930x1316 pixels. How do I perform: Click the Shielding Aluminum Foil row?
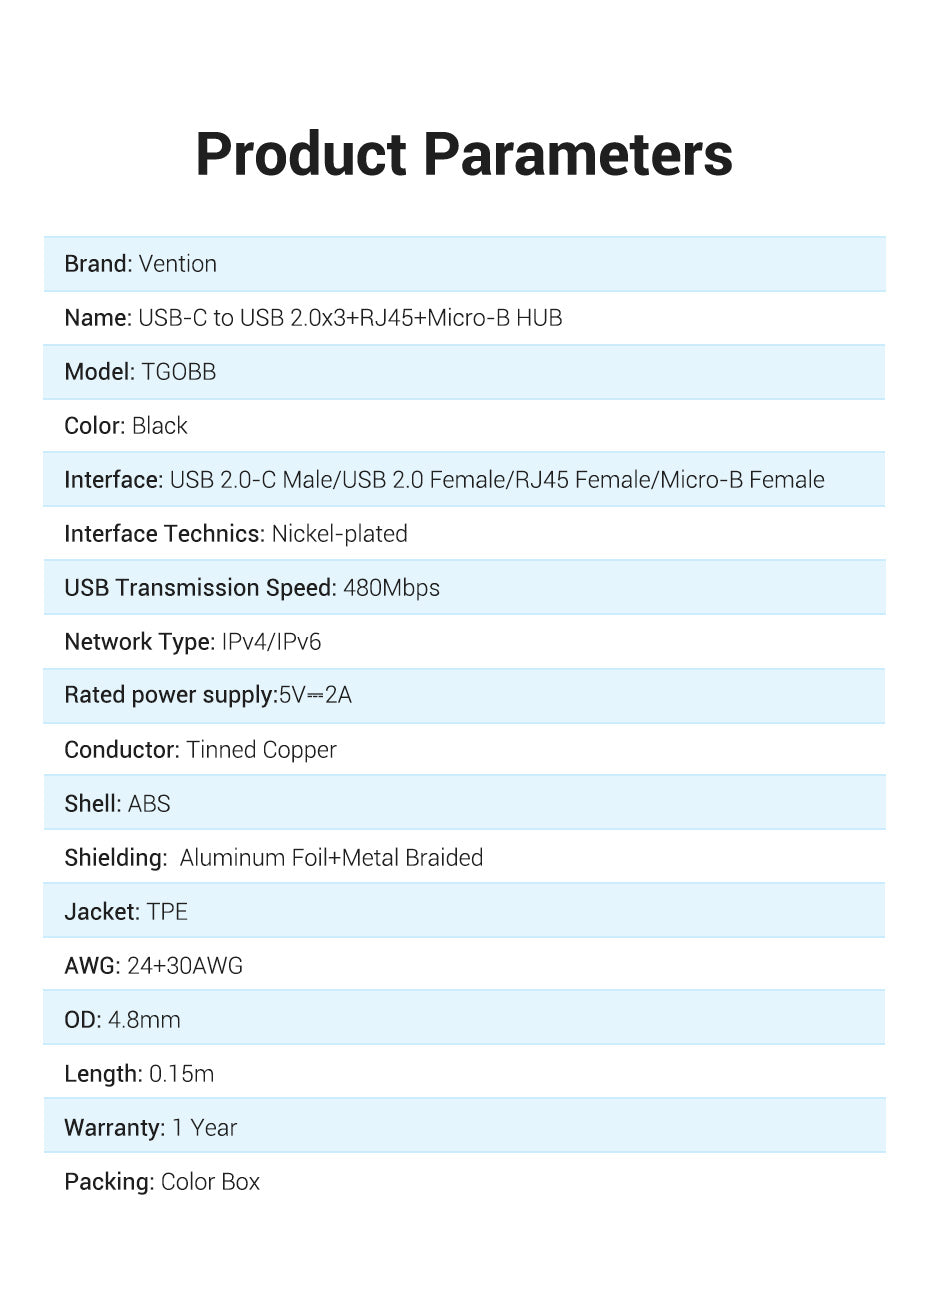click(x=273, y=858)
